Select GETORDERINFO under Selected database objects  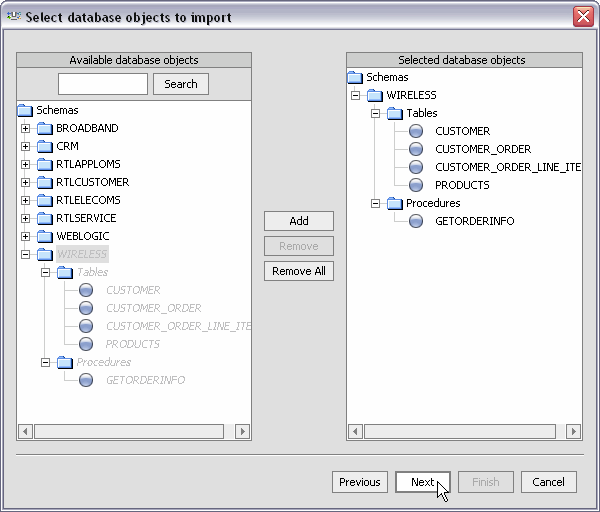(x=474, y=221)
